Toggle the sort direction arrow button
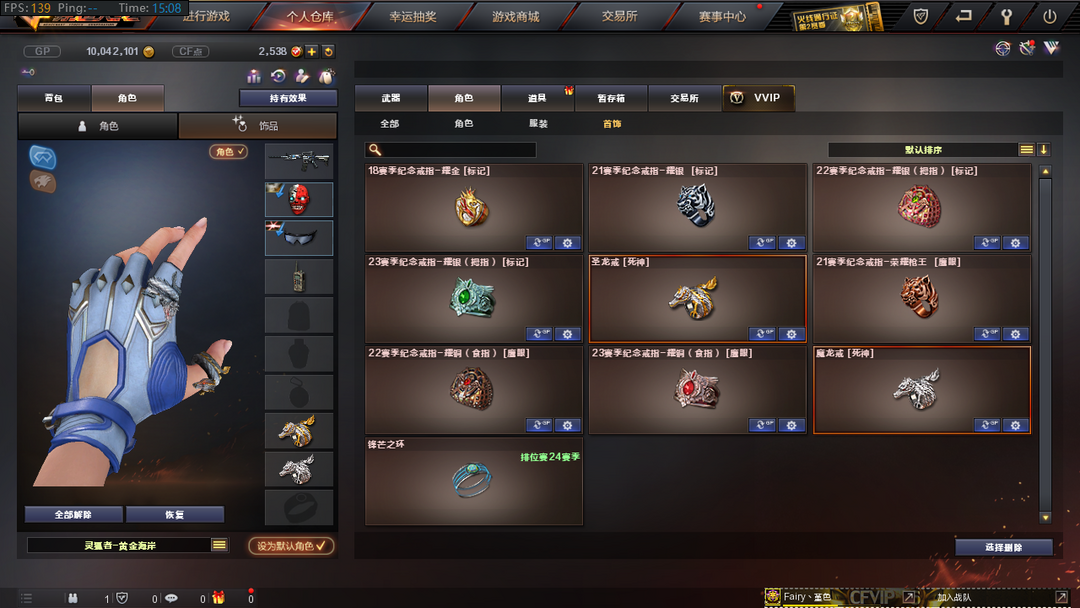This screenshot has width=1080, height=608. pyautogui.click(x=1043, y=149)
